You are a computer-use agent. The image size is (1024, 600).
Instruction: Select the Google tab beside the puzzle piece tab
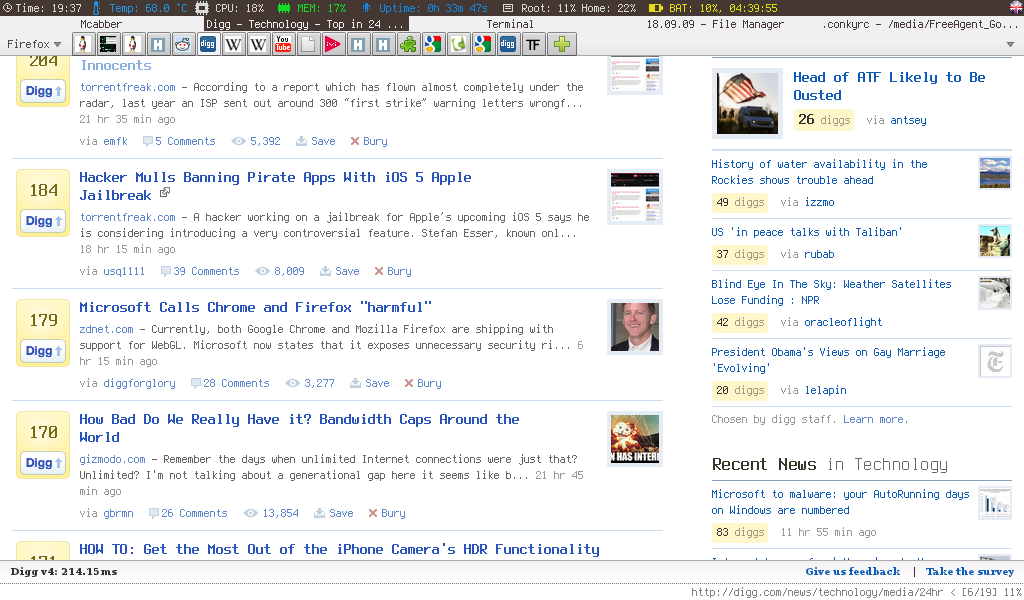click(433, 44)
